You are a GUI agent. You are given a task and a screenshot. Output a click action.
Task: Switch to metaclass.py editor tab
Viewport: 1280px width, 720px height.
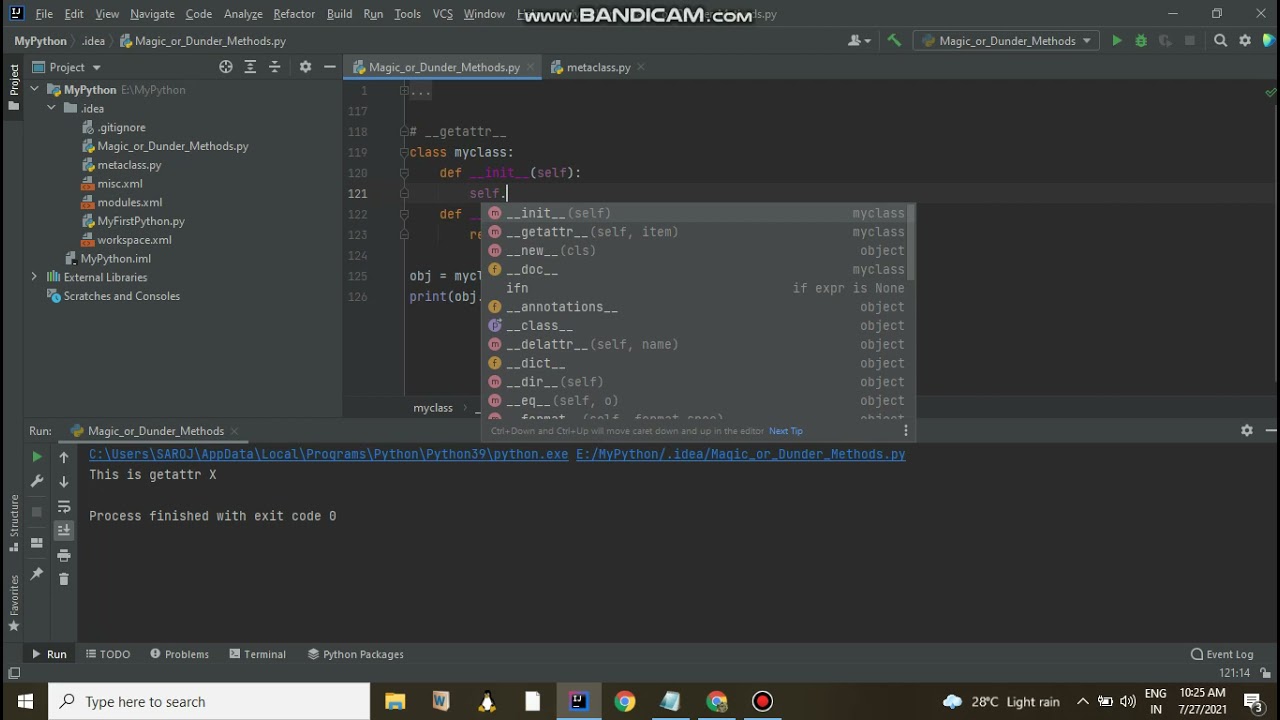tap(598, 67)
